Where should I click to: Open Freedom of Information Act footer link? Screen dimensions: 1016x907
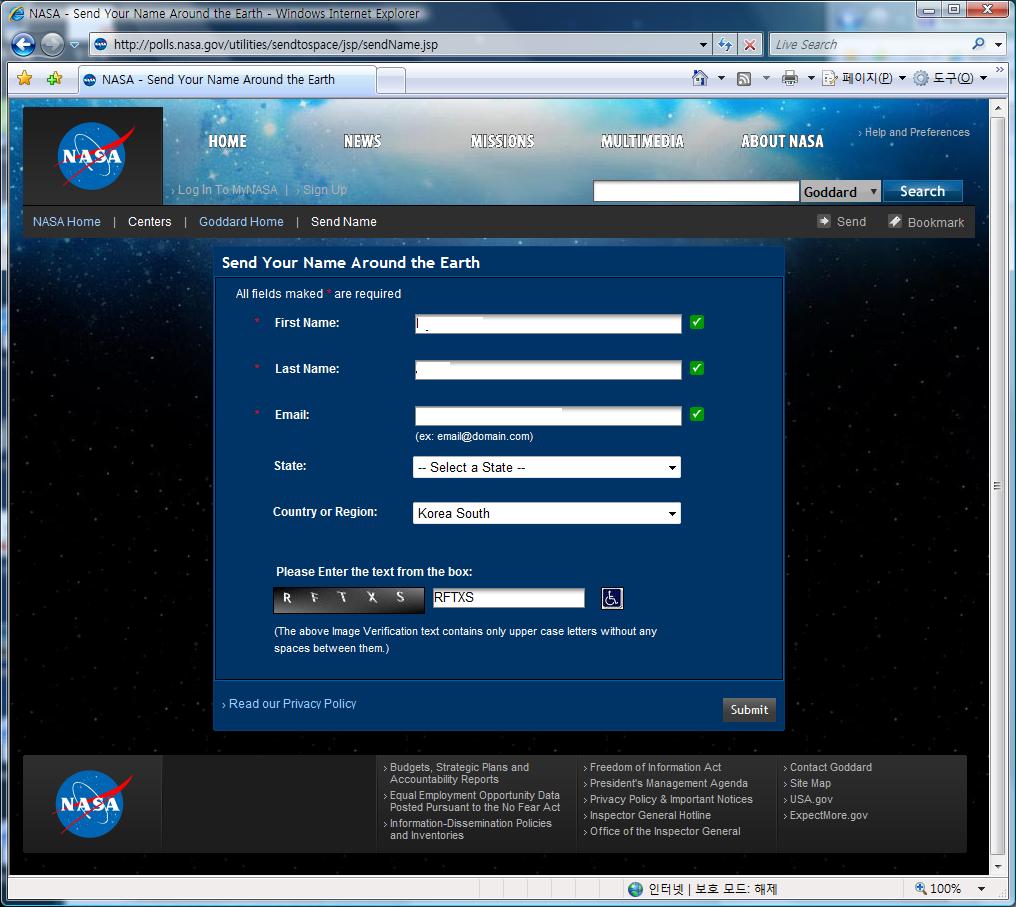pyautogui.click(x=655, y=767)
